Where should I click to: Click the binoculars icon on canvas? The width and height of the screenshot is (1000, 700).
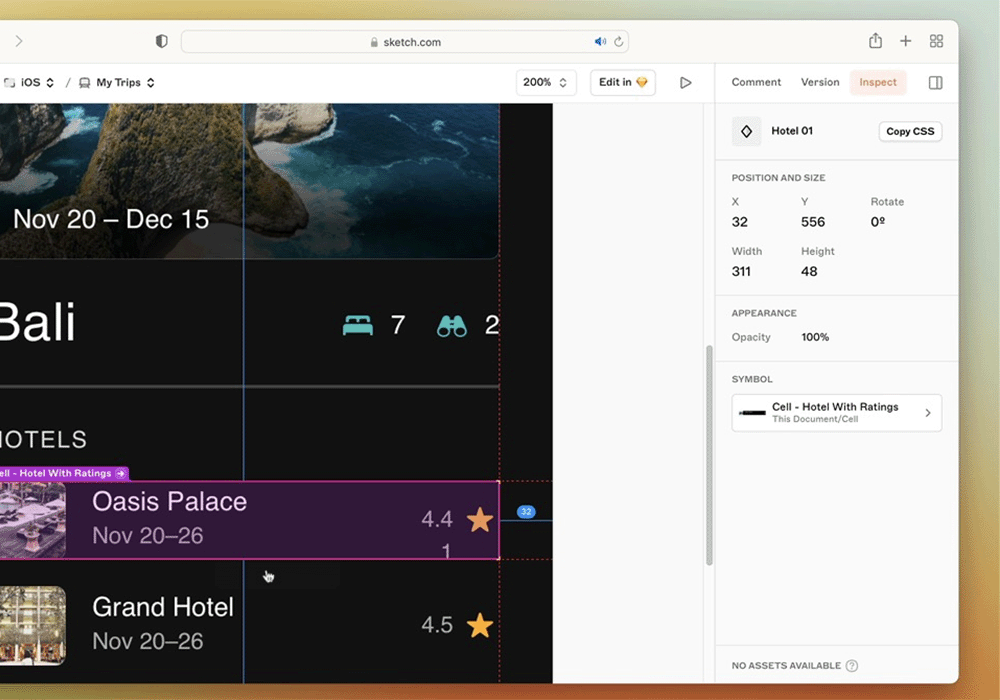click(452, 326)
